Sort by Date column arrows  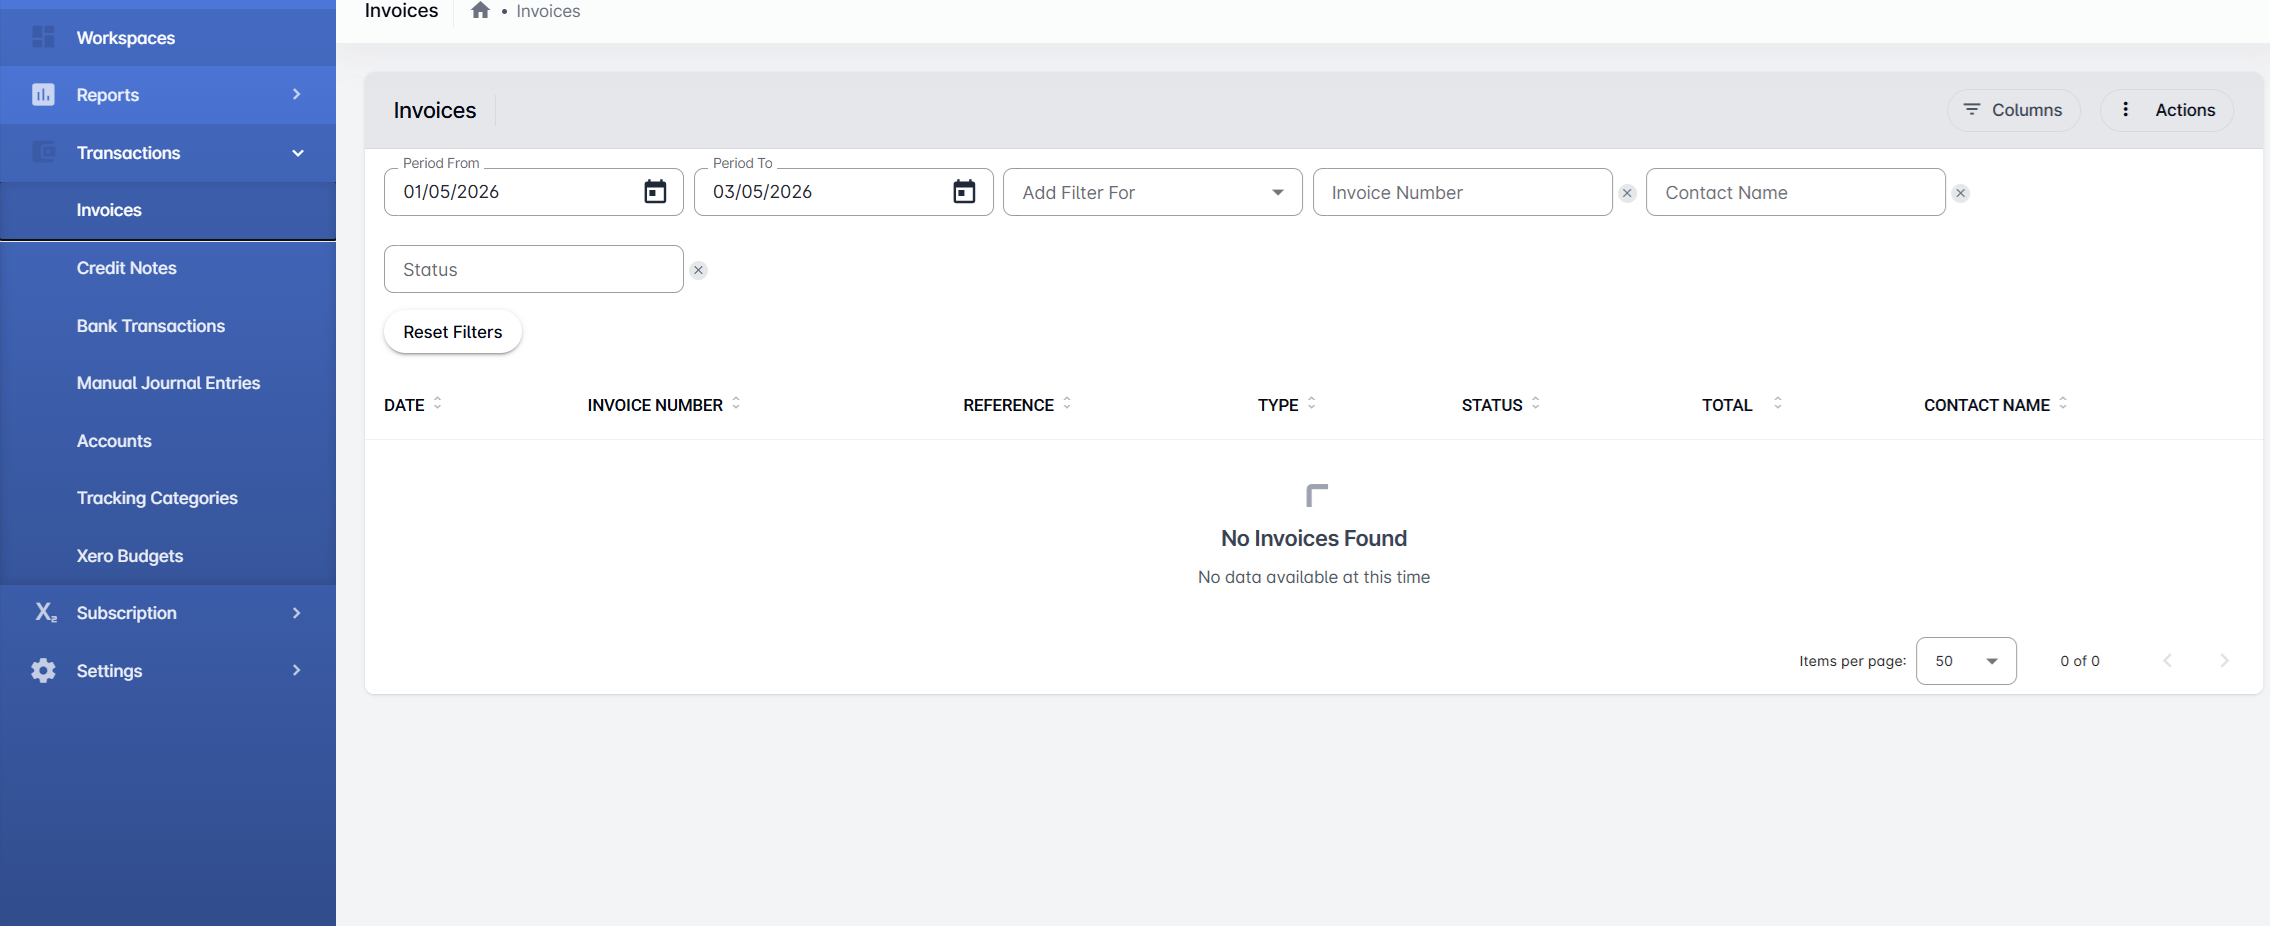point(437,403)
